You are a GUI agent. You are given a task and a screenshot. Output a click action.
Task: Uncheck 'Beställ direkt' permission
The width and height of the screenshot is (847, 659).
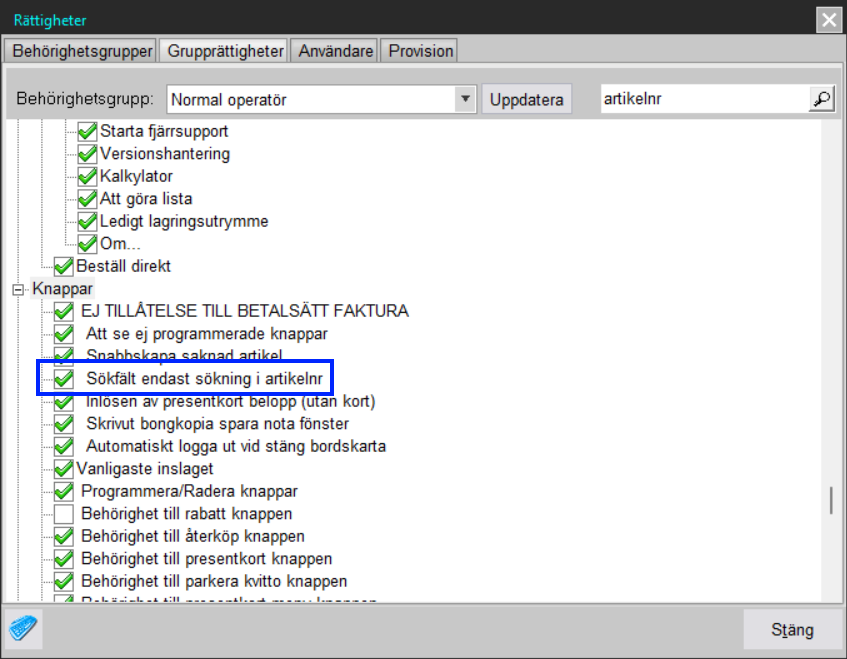click(x=65, y=266)
